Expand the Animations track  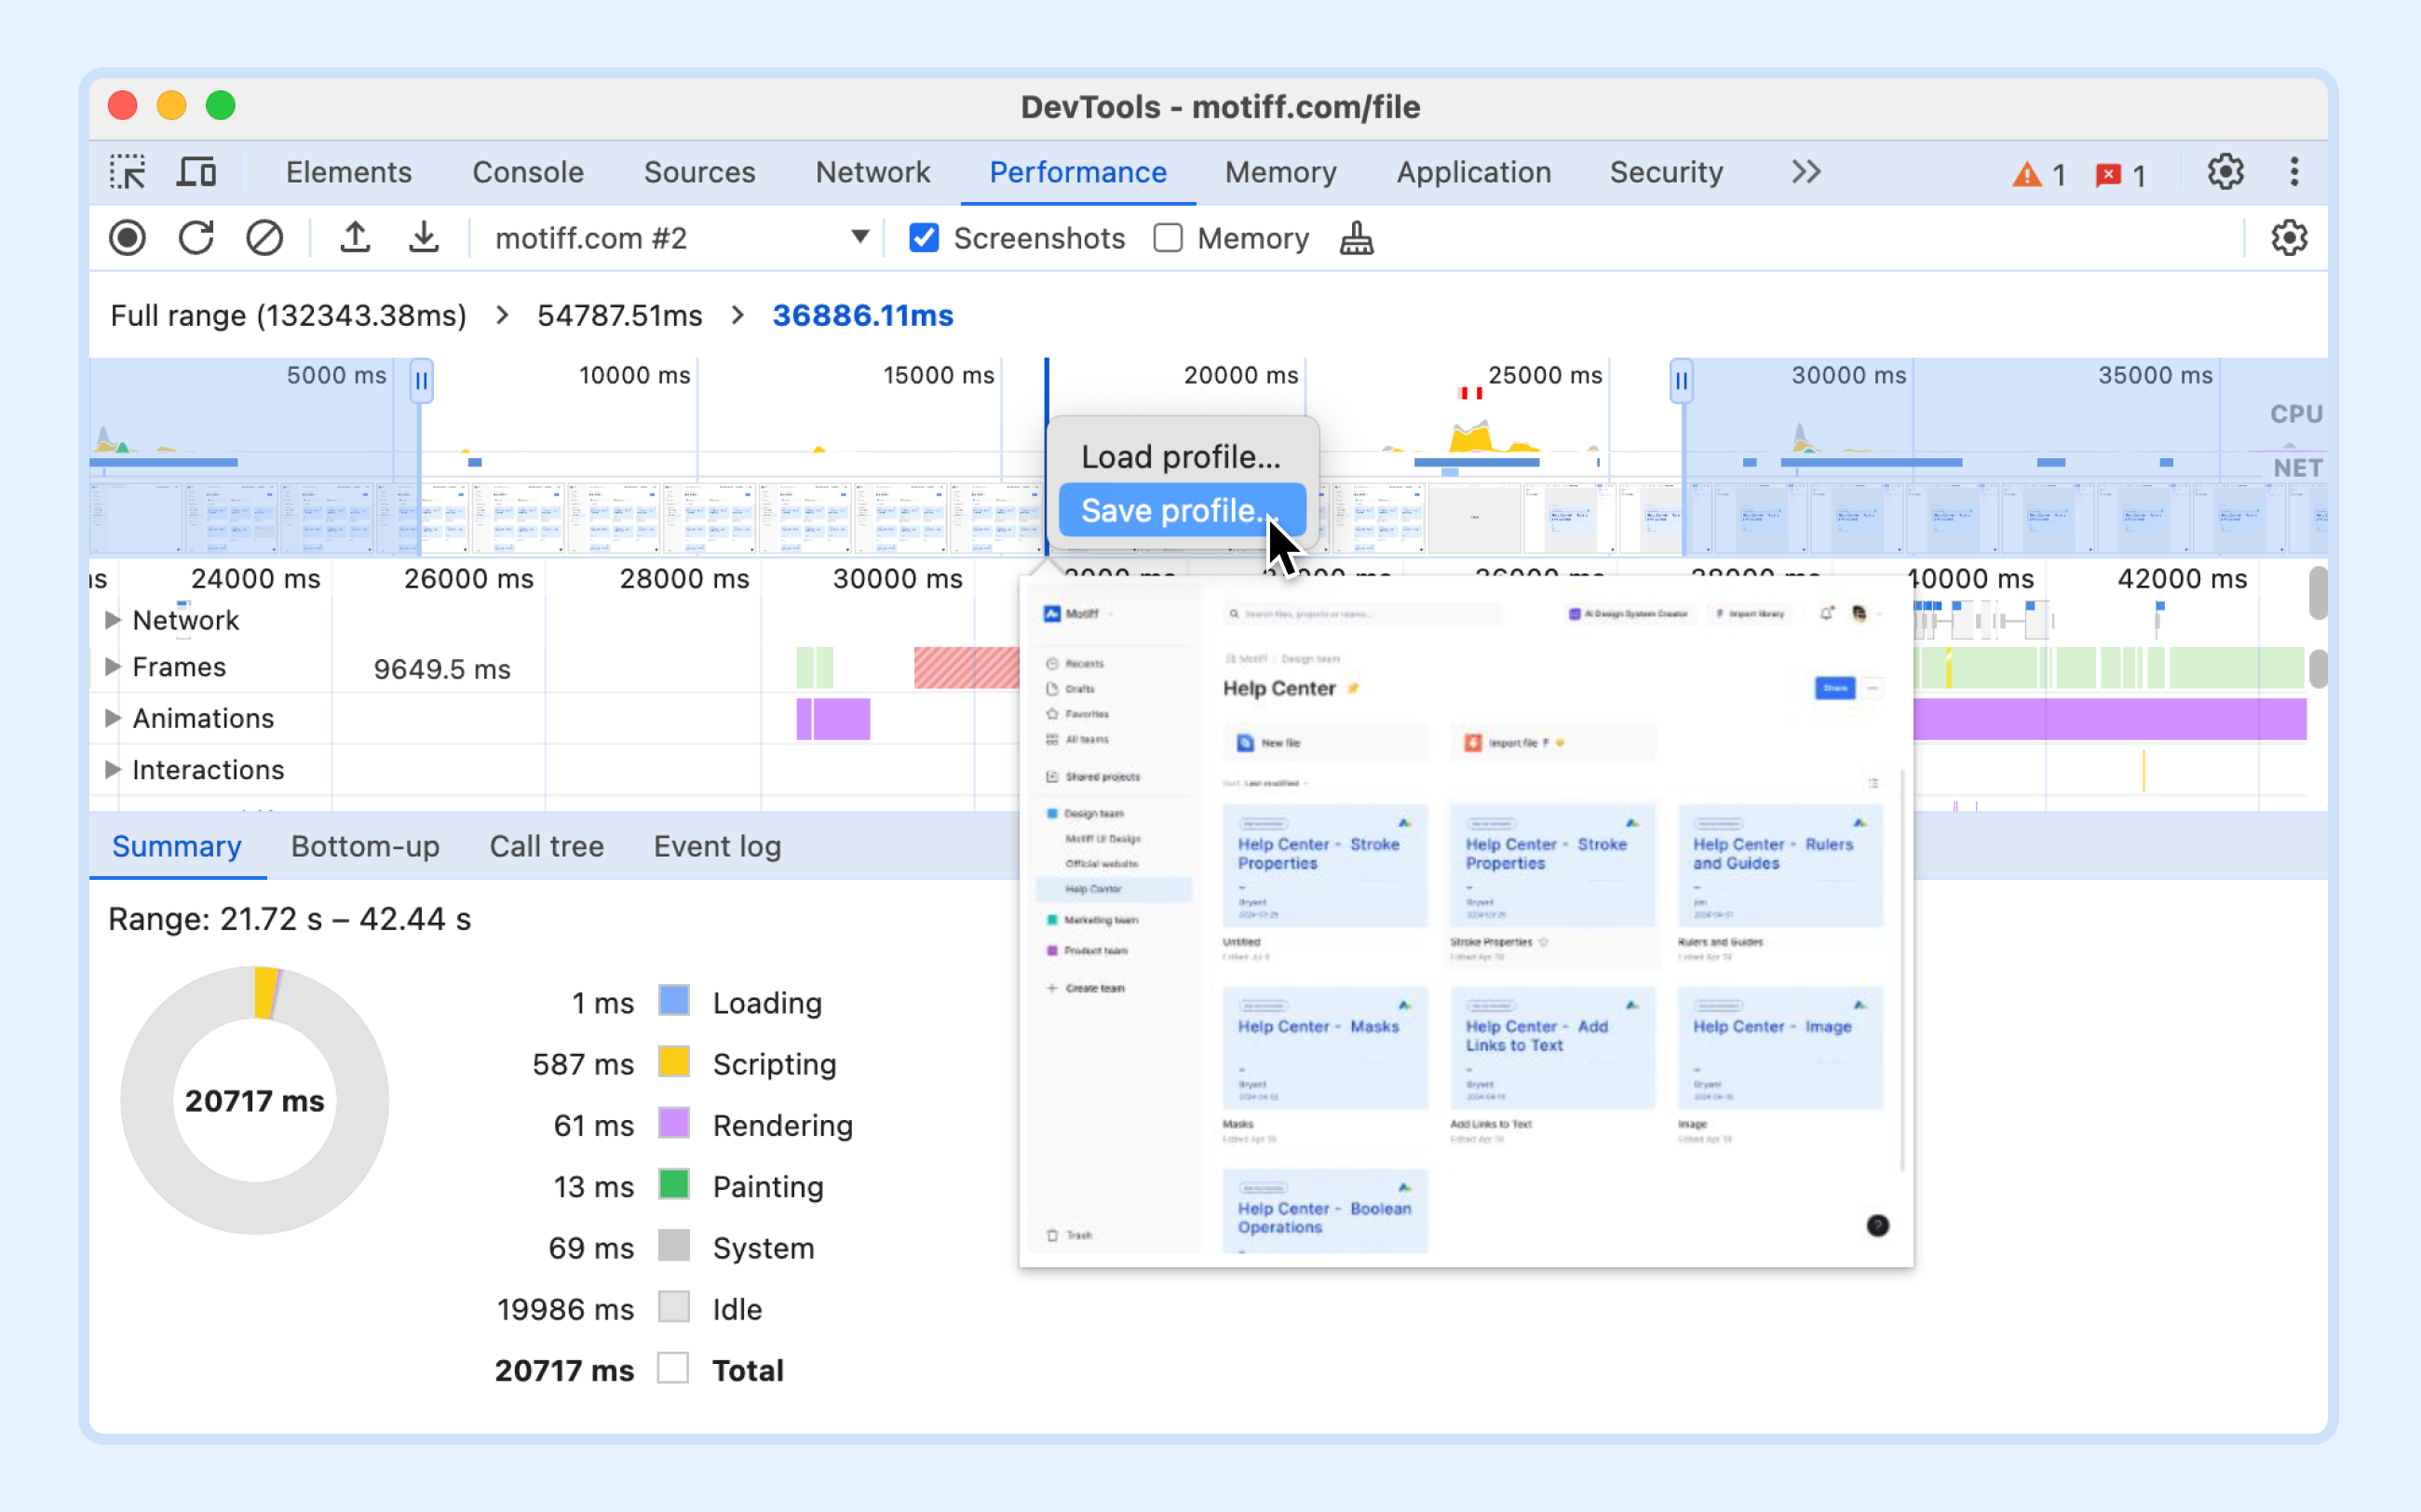pyautogui.click(x=113, y=718)
